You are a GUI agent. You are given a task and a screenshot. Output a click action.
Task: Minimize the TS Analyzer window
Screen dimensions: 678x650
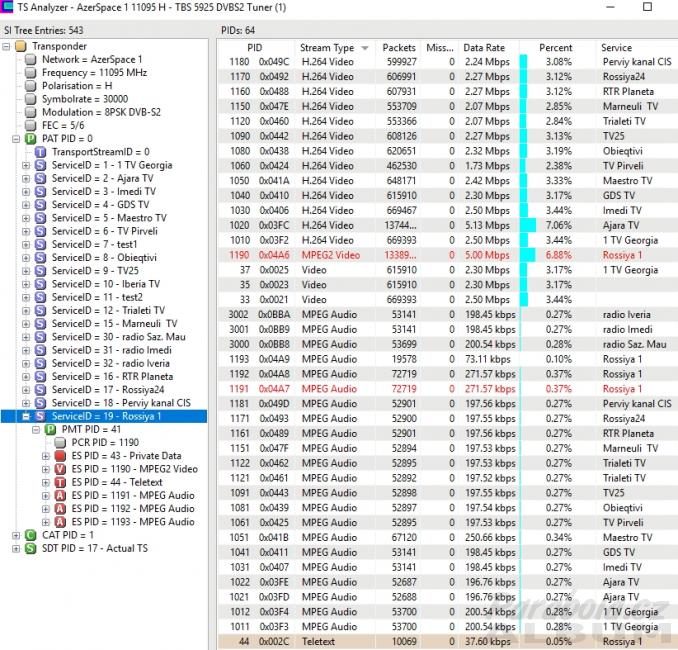coord(611,7)
